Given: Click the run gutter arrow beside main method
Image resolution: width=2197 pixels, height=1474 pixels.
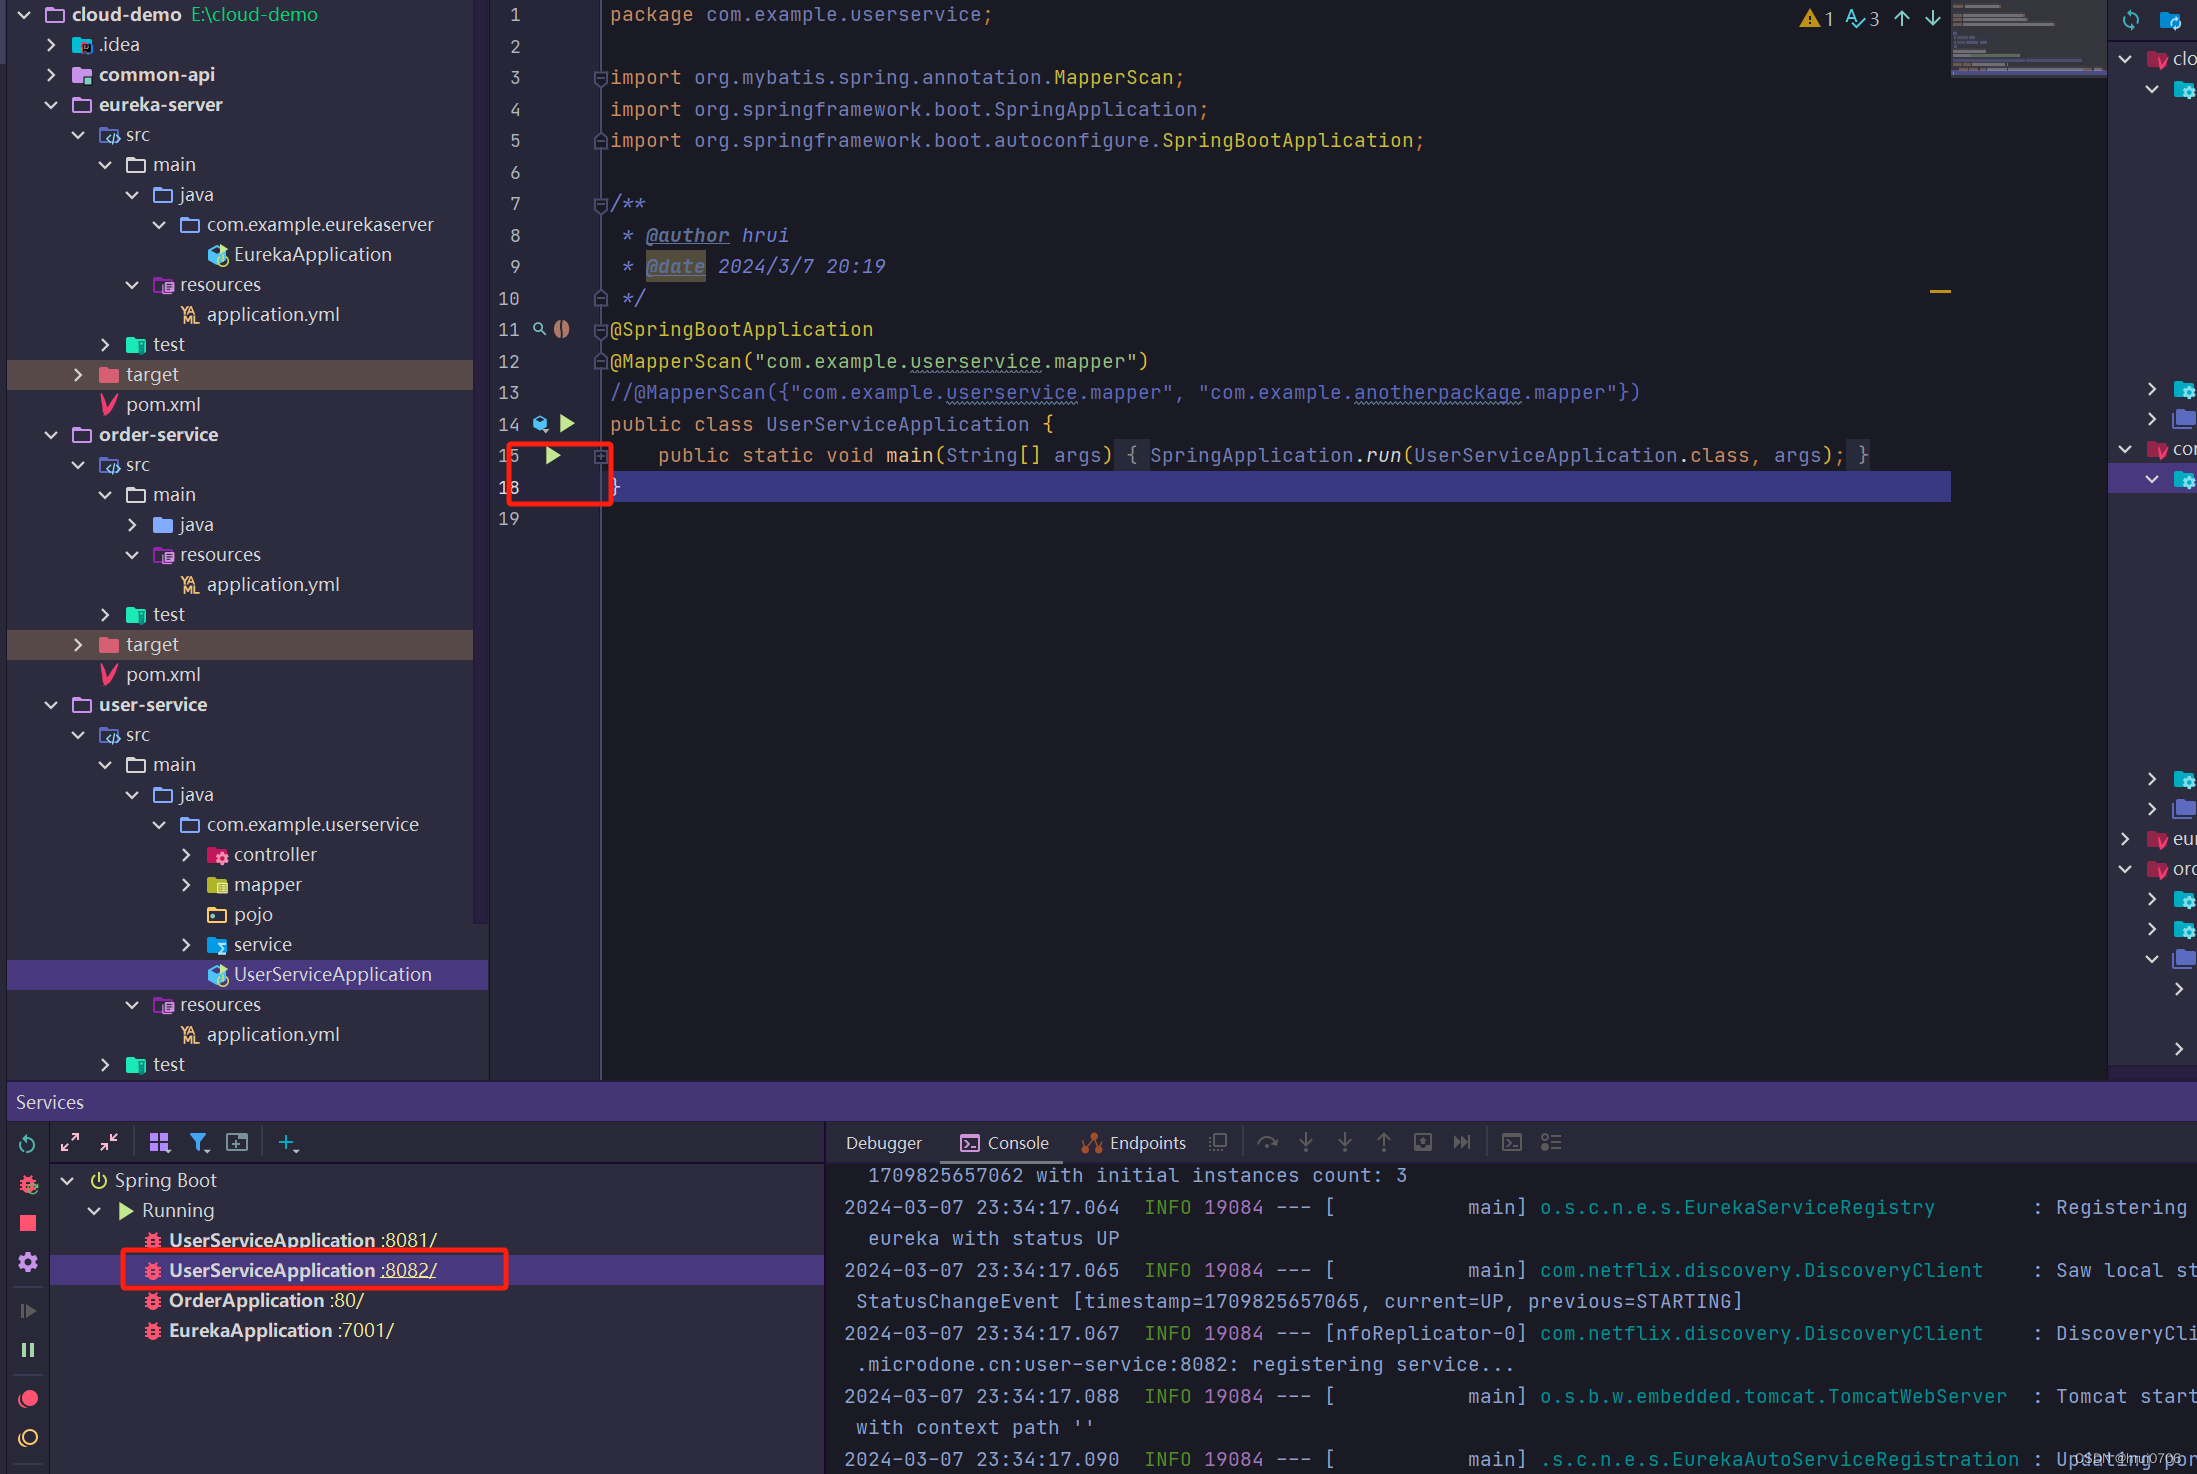Looking at the screenshot, I should click(x=553, y=456).
